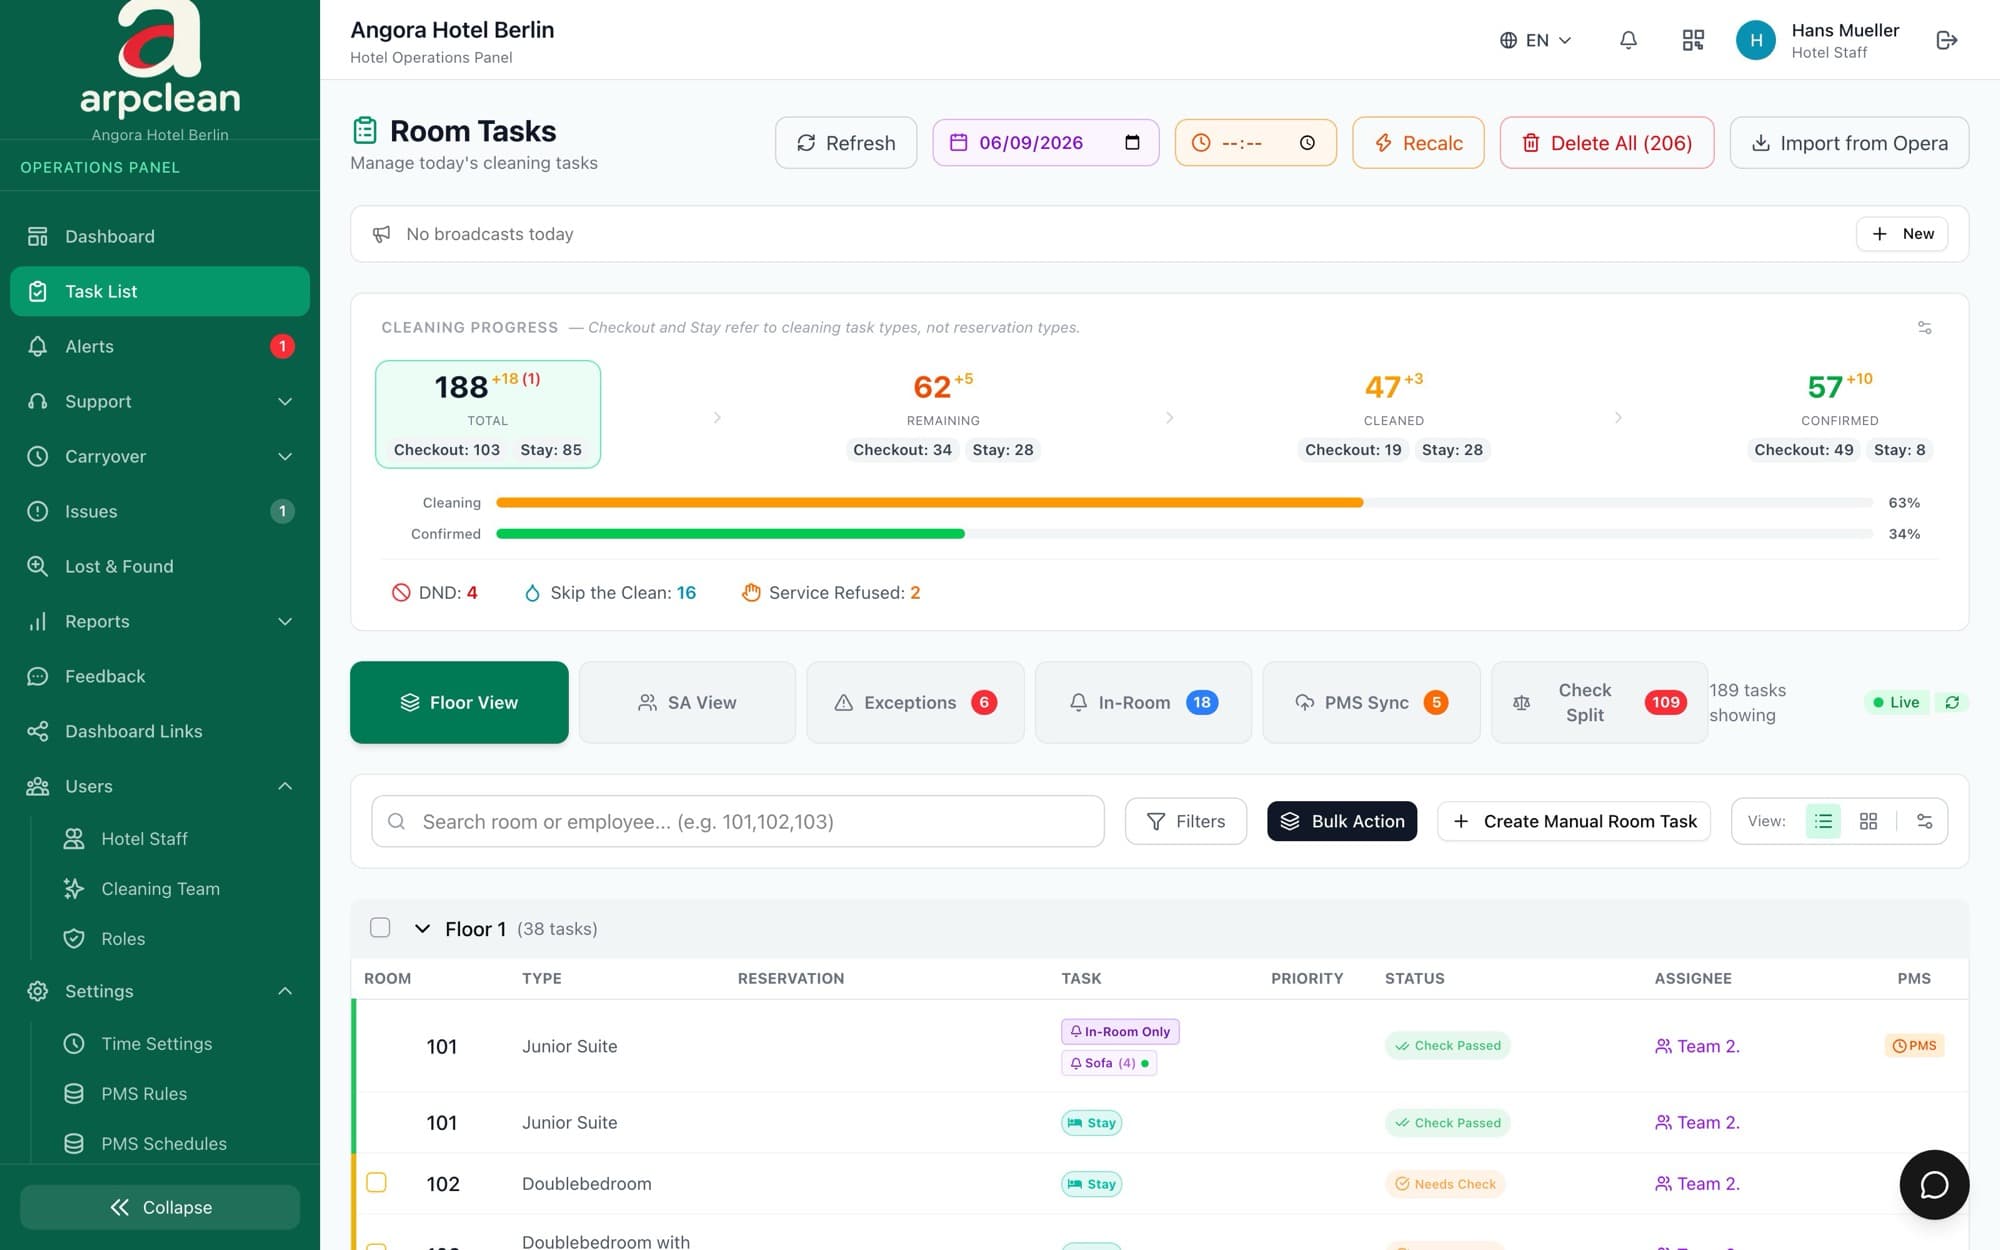The width and height of the screenshot is (2000, 1250).
Task: Open cleaning progress settings sliders icon
Action: pos(1924,327)
